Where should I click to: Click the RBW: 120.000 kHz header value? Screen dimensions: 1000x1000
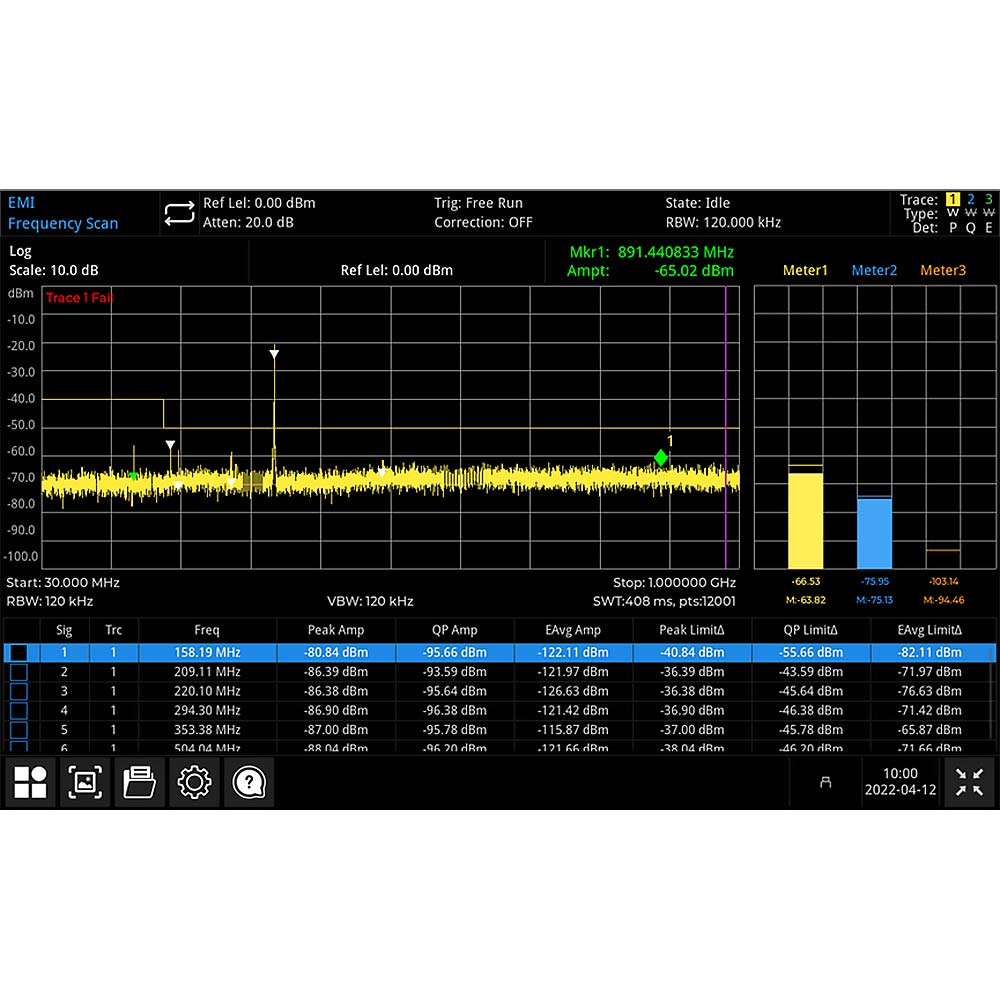click(723, 223)
